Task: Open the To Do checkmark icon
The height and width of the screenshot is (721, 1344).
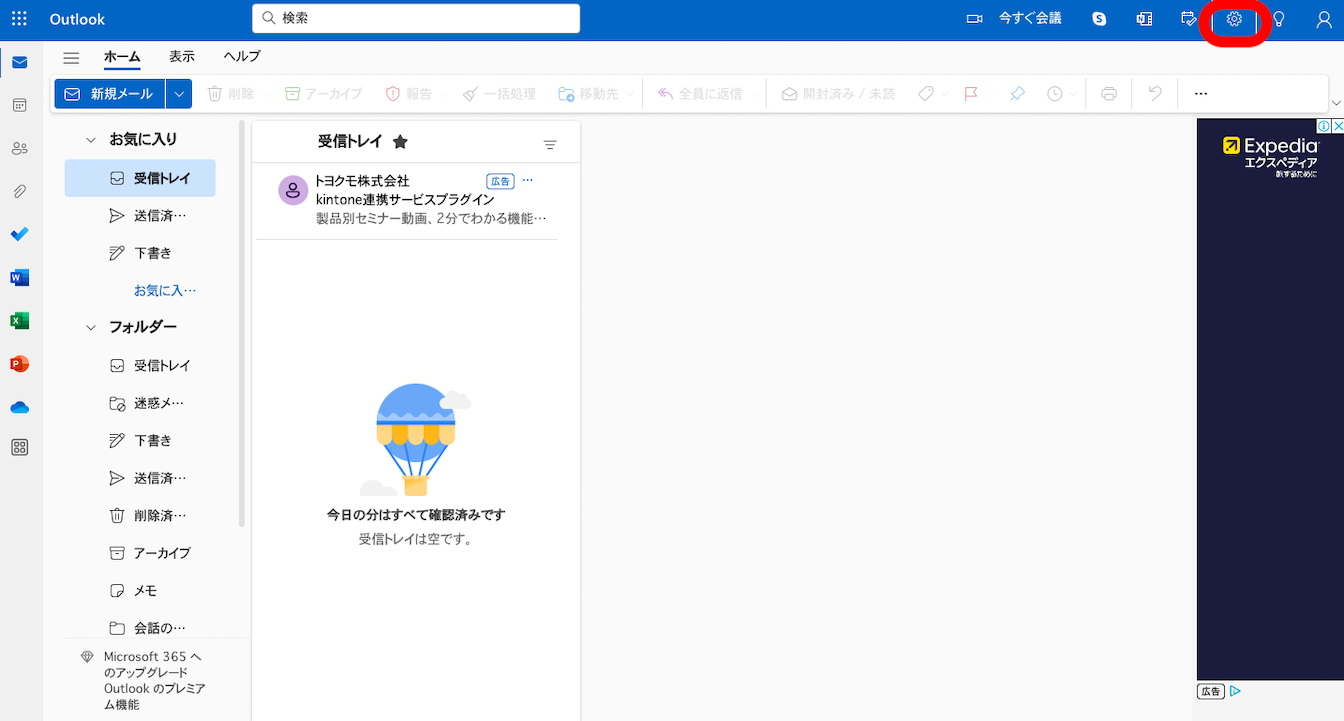Action: tap(19, 234)
